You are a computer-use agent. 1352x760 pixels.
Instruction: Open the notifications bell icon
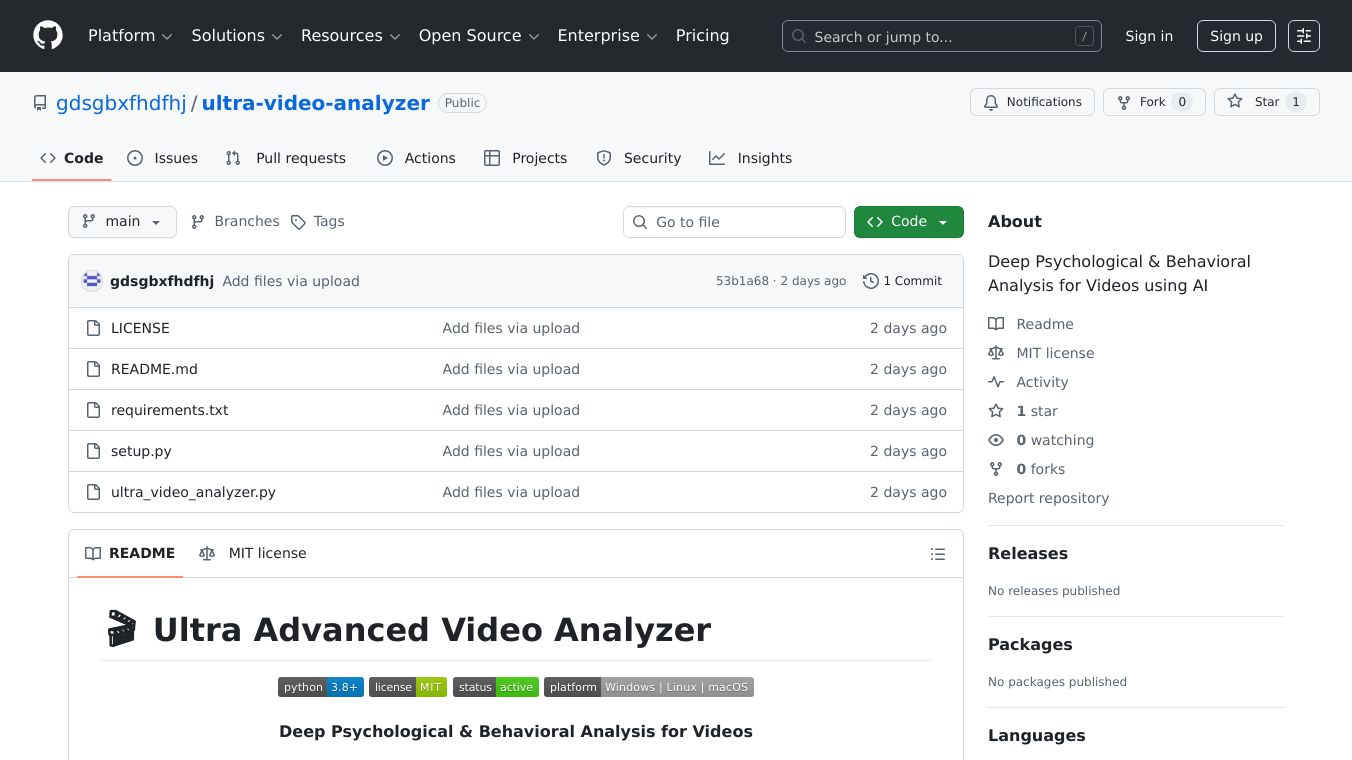[991, 102]
